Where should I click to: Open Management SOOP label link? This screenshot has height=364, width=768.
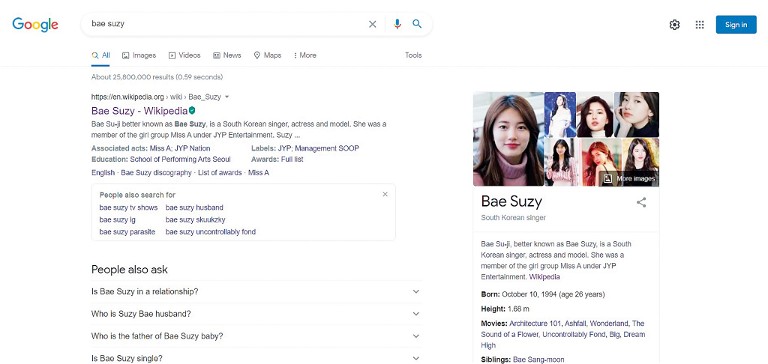click(x=327, y=148)
